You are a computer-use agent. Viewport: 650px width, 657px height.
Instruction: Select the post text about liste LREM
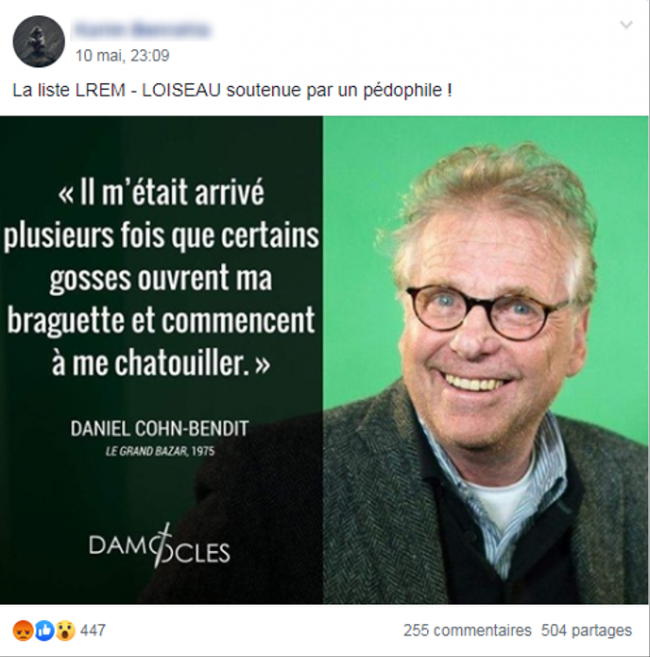[232, 90]
